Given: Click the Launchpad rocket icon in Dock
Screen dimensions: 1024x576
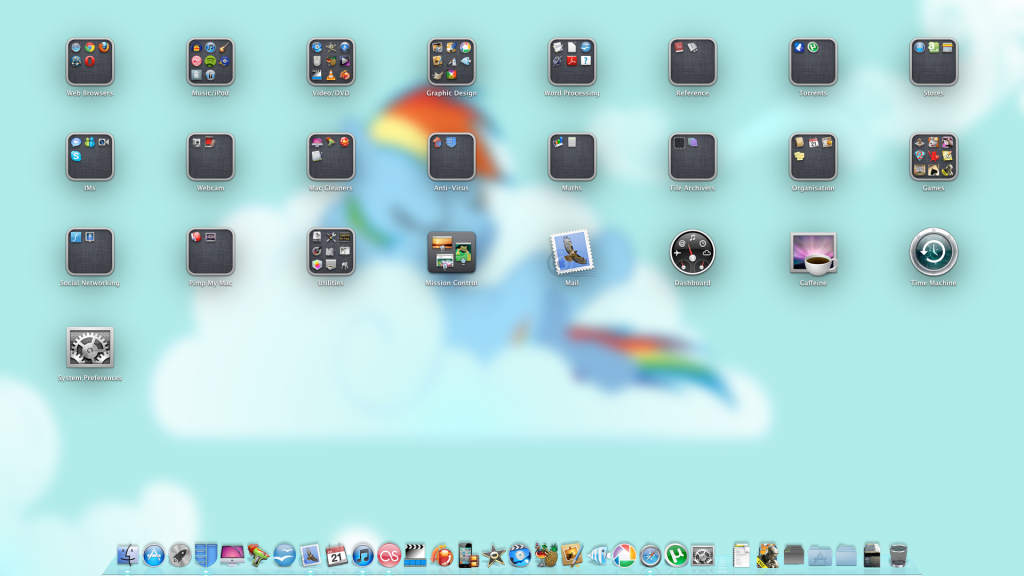Looking at the screenshot, I should coord(180,555).
